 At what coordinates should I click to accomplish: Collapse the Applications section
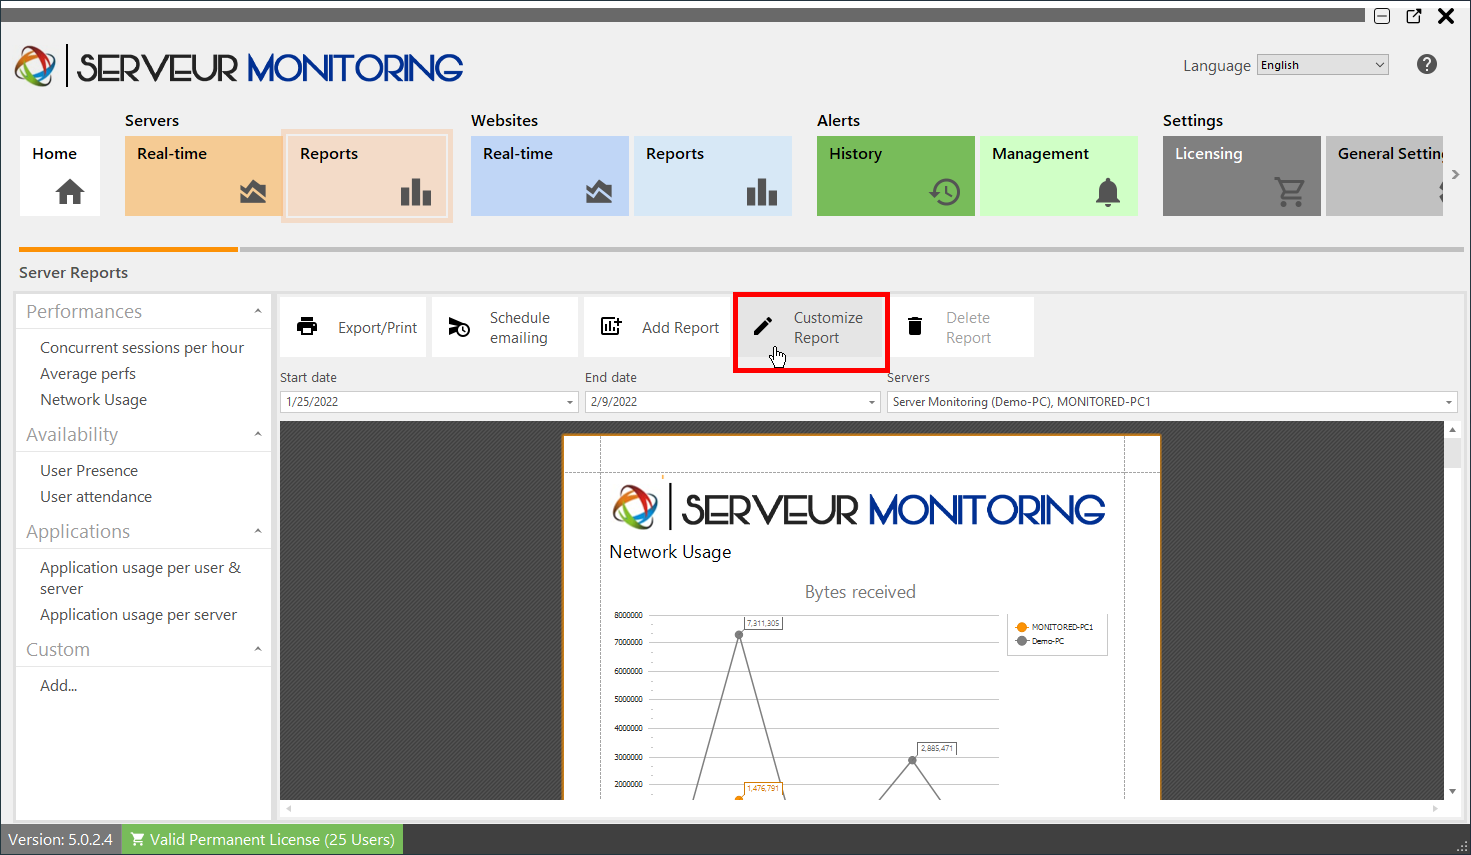[258, 531]
